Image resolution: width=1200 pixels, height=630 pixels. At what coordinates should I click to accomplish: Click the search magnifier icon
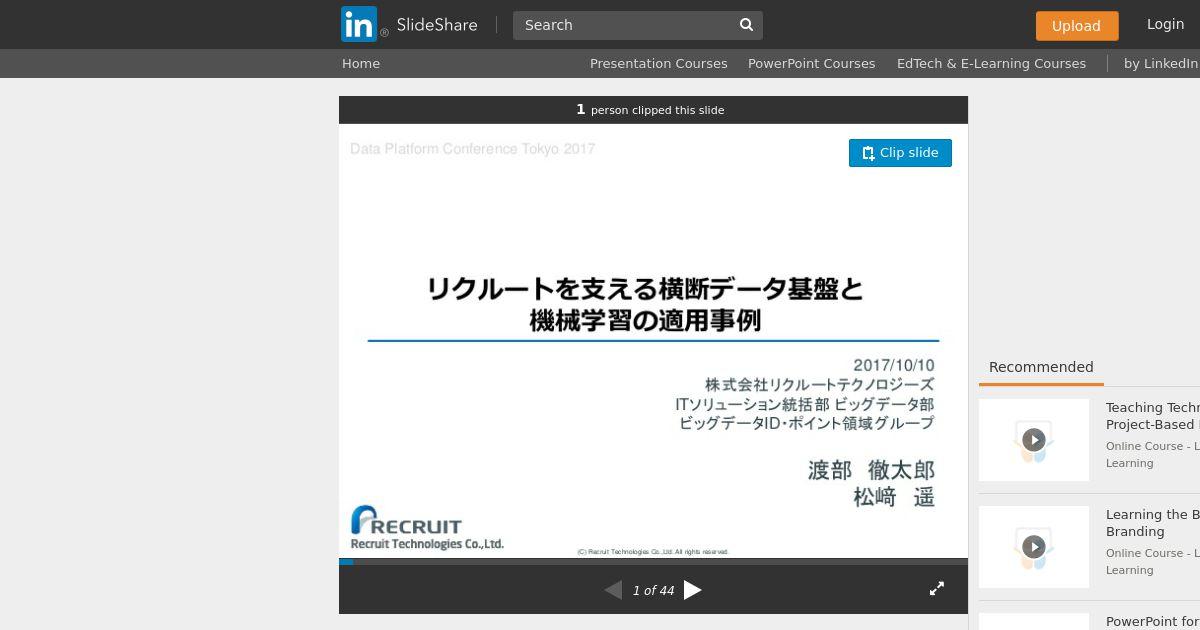[746, 25]
